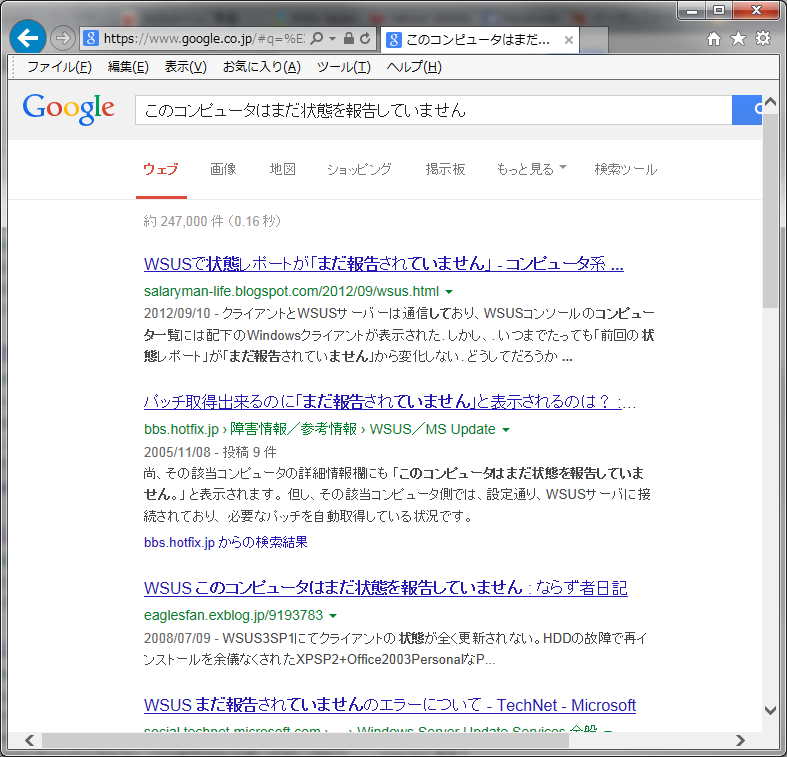
Task: Open the 検索ツール options
Action: 626,169
